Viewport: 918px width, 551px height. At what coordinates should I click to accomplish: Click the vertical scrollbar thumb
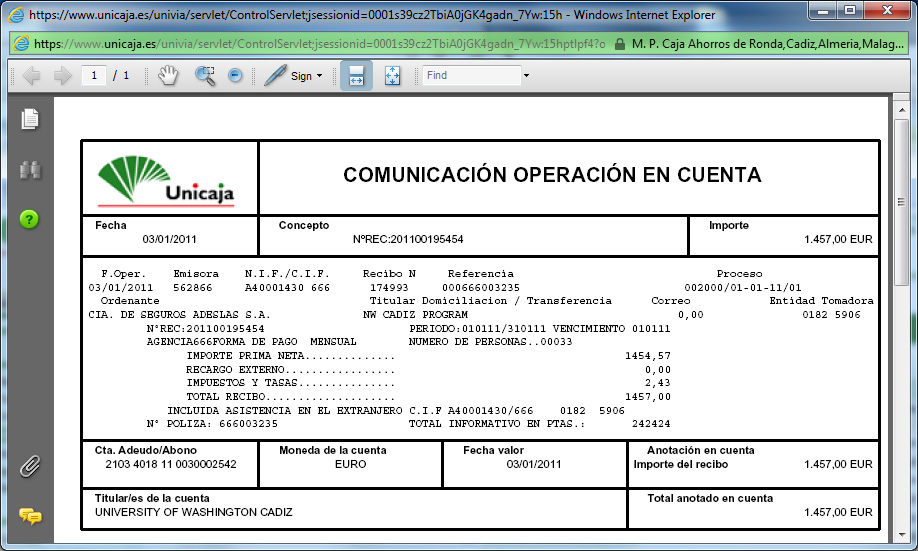click(x=901, y=202)
